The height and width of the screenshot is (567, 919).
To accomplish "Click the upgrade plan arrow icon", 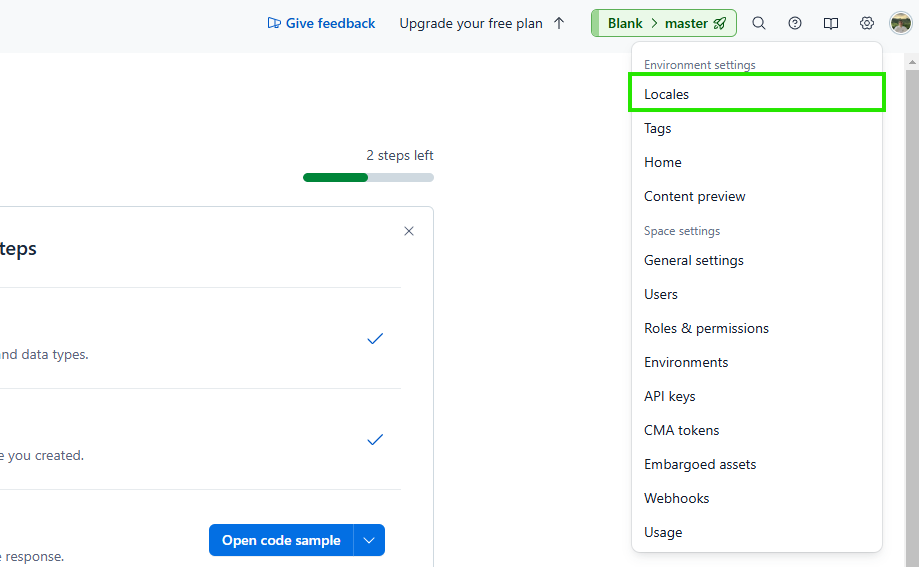I will coord(559,23).
